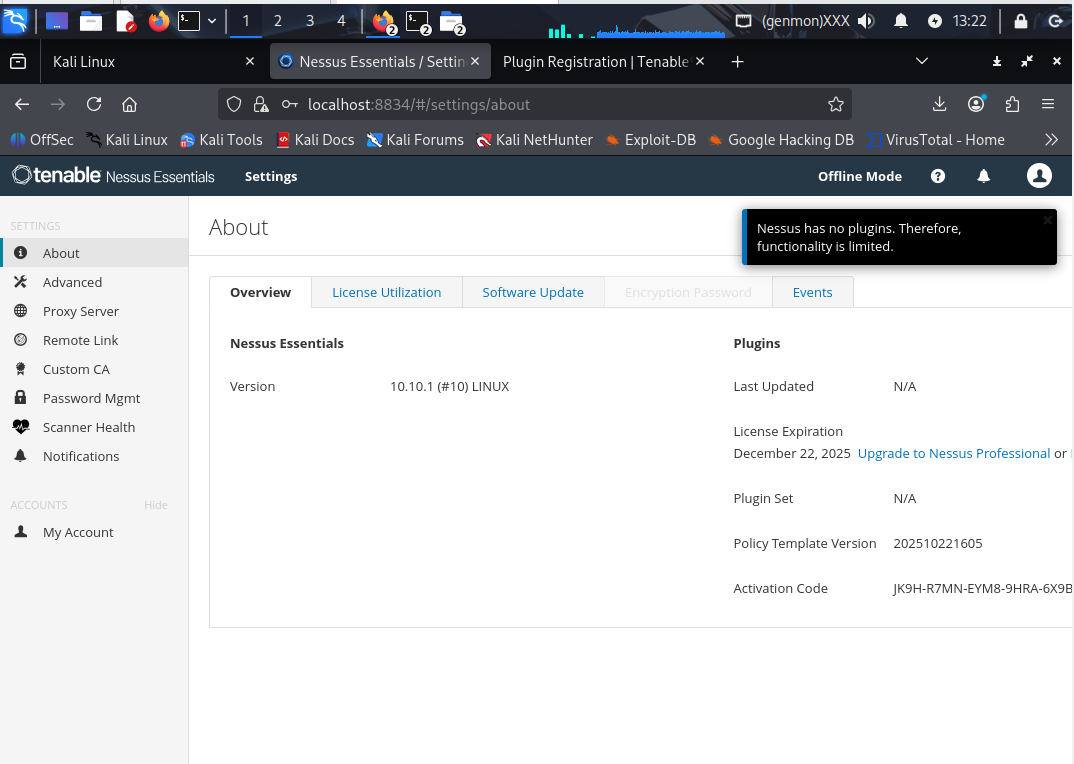The width and height of the screenshot is (1074, 764).
Task: Click the Tenable Nessus Essentials logo
Action: pyautogui.click(x=113, y=176)
